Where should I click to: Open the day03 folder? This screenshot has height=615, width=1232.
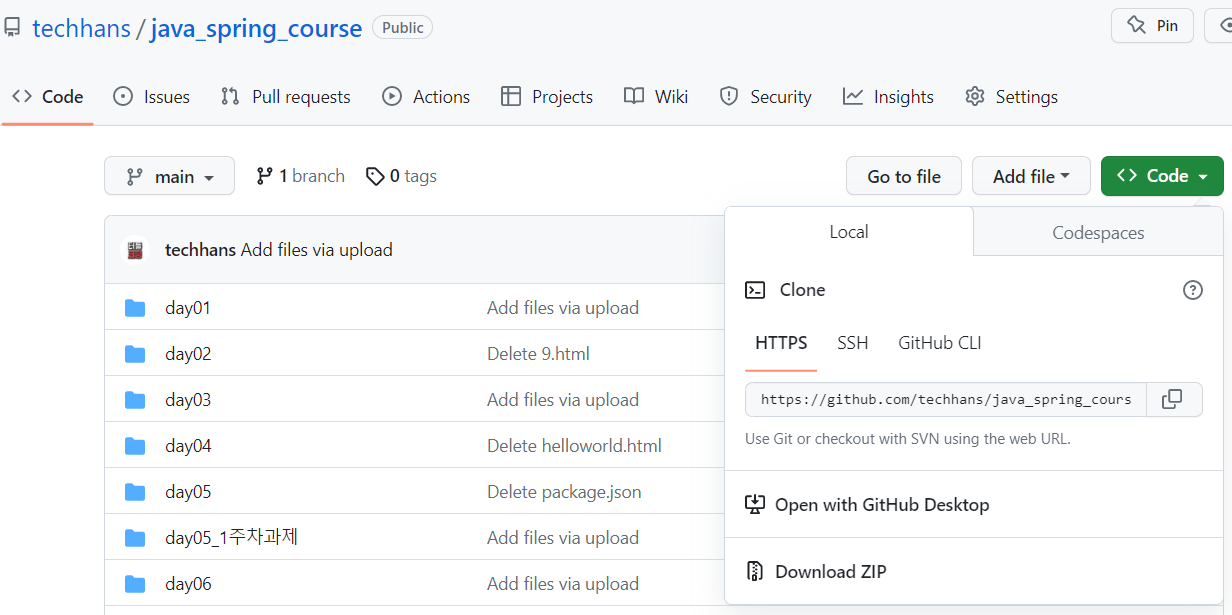tap(188, 400)
